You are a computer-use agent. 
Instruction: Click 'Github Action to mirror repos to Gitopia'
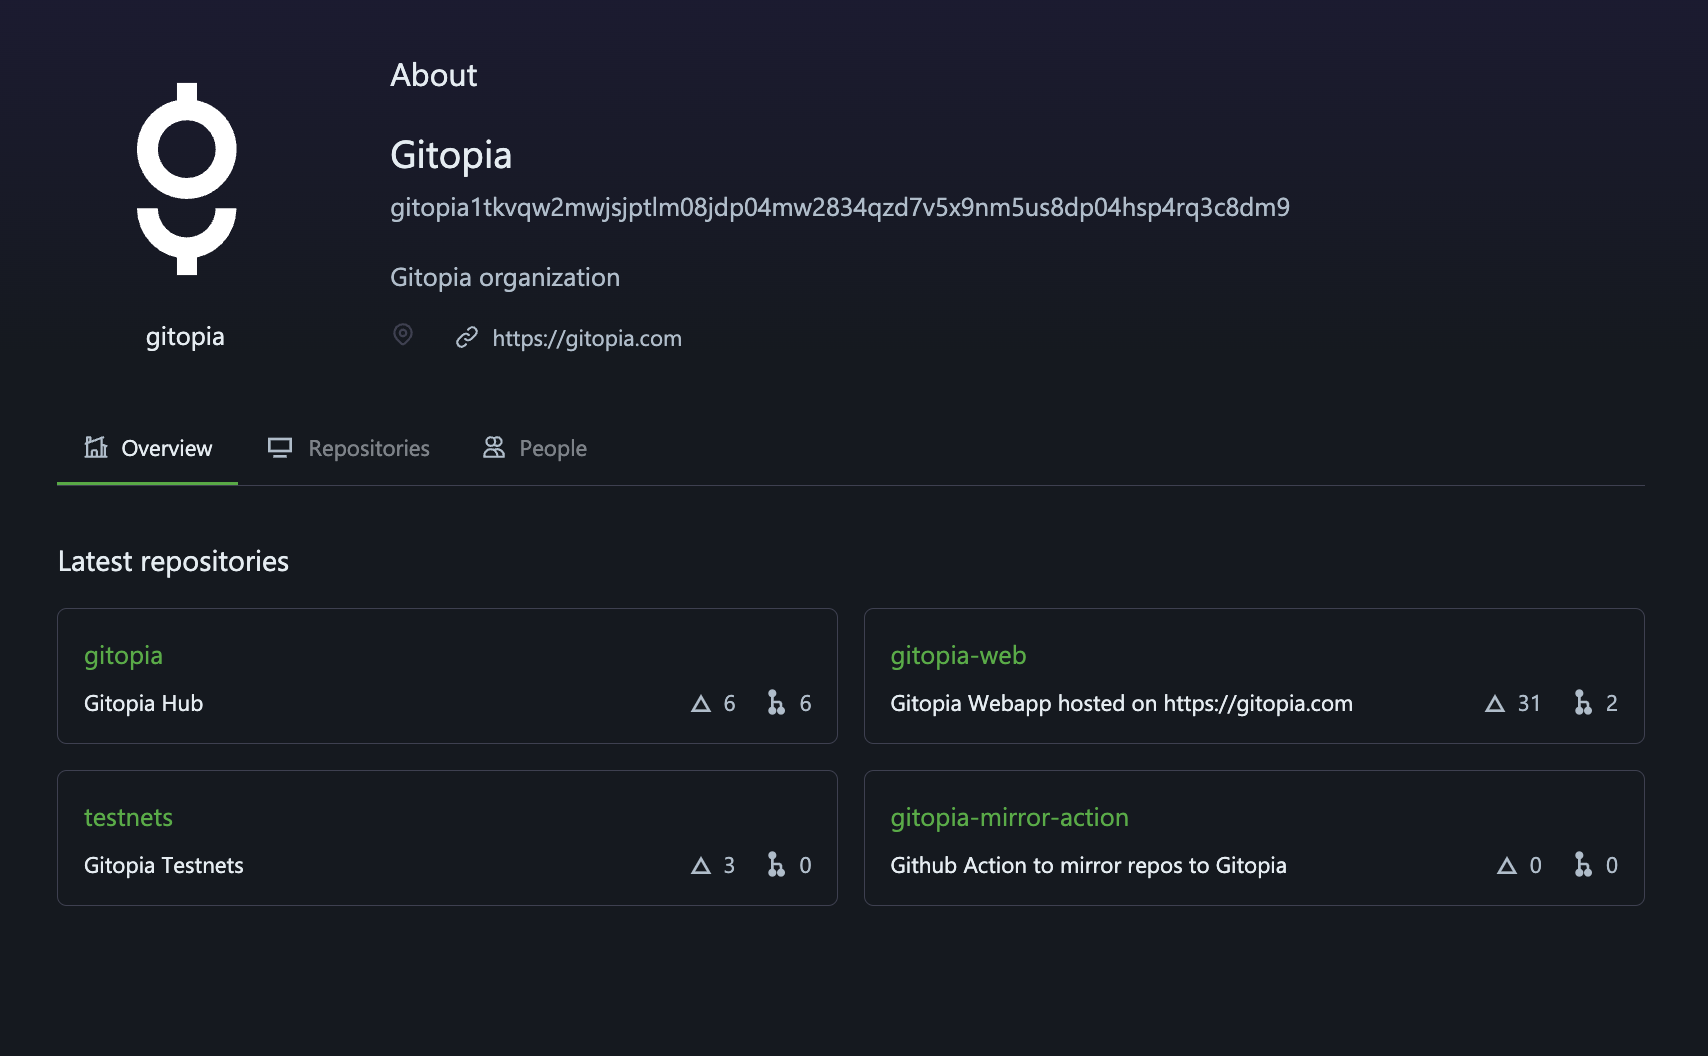tap(1088, 865)
